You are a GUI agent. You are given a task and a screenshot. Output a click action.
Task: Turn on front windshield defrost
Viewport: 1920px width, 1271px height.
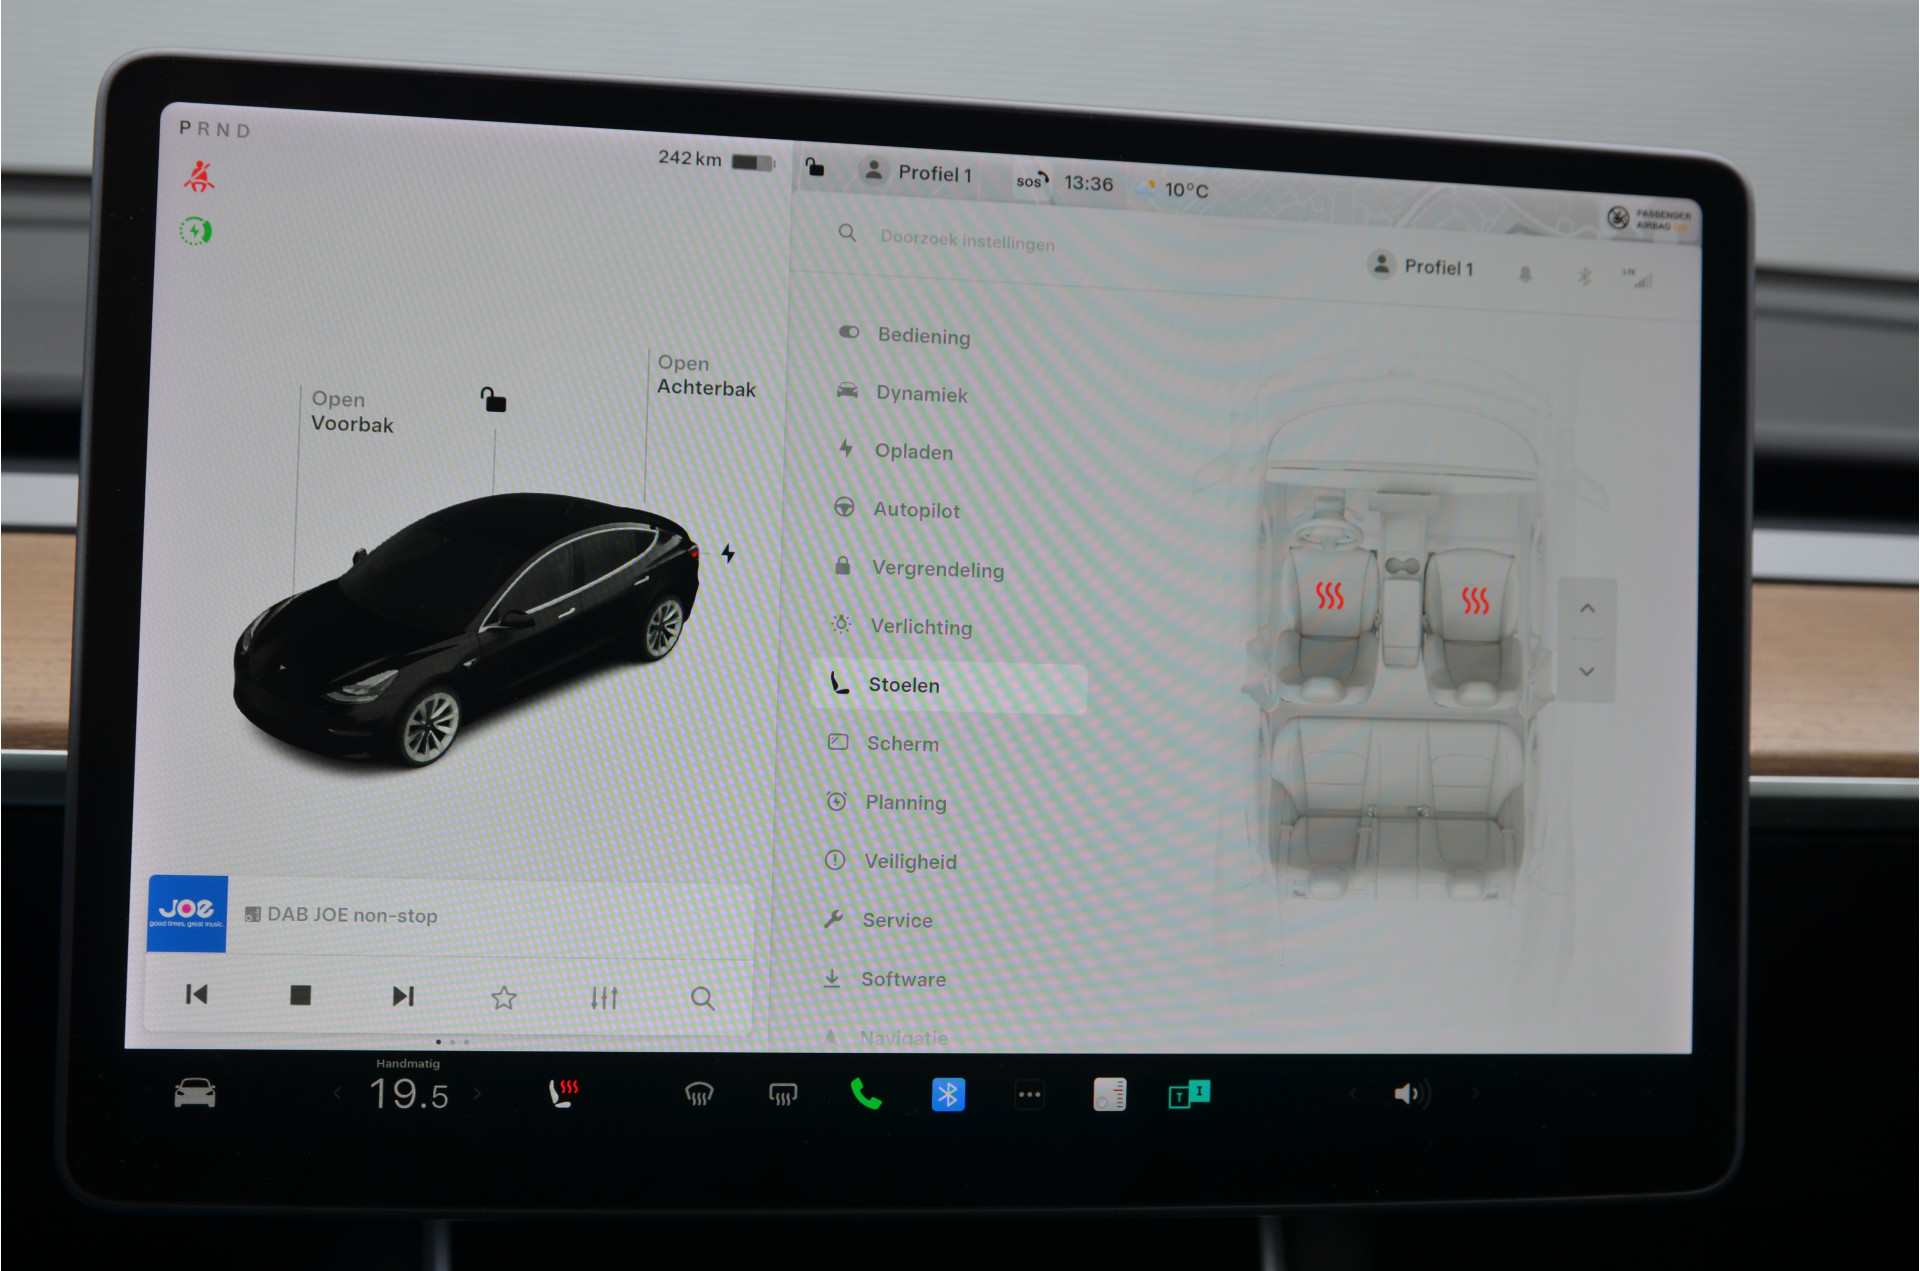[x=699, y=1094]
